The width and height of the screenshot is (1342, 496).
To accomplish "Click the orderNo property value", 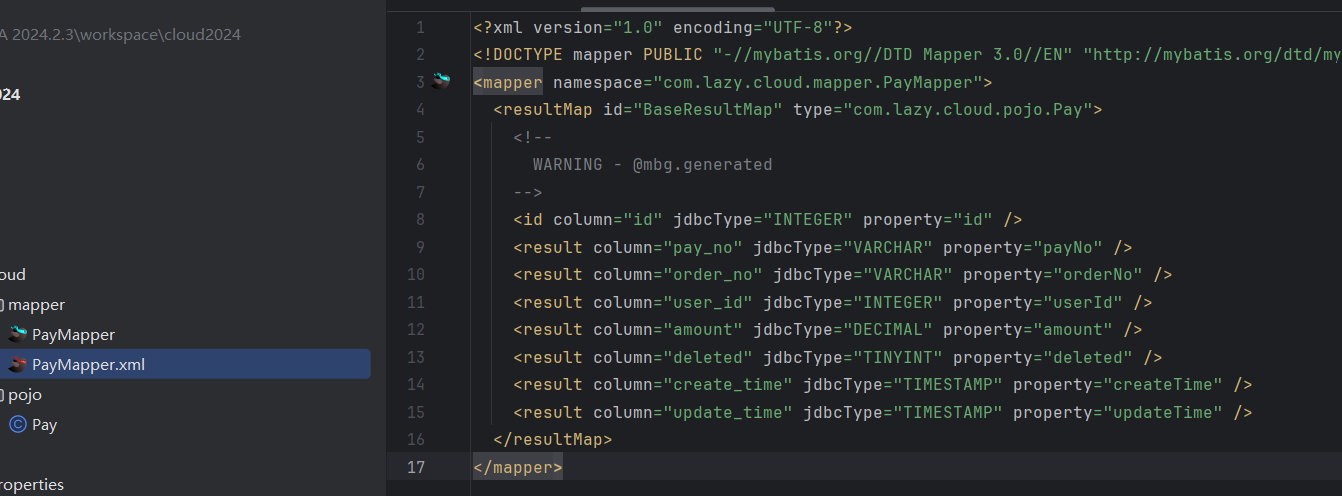I will pos(1098,274).
